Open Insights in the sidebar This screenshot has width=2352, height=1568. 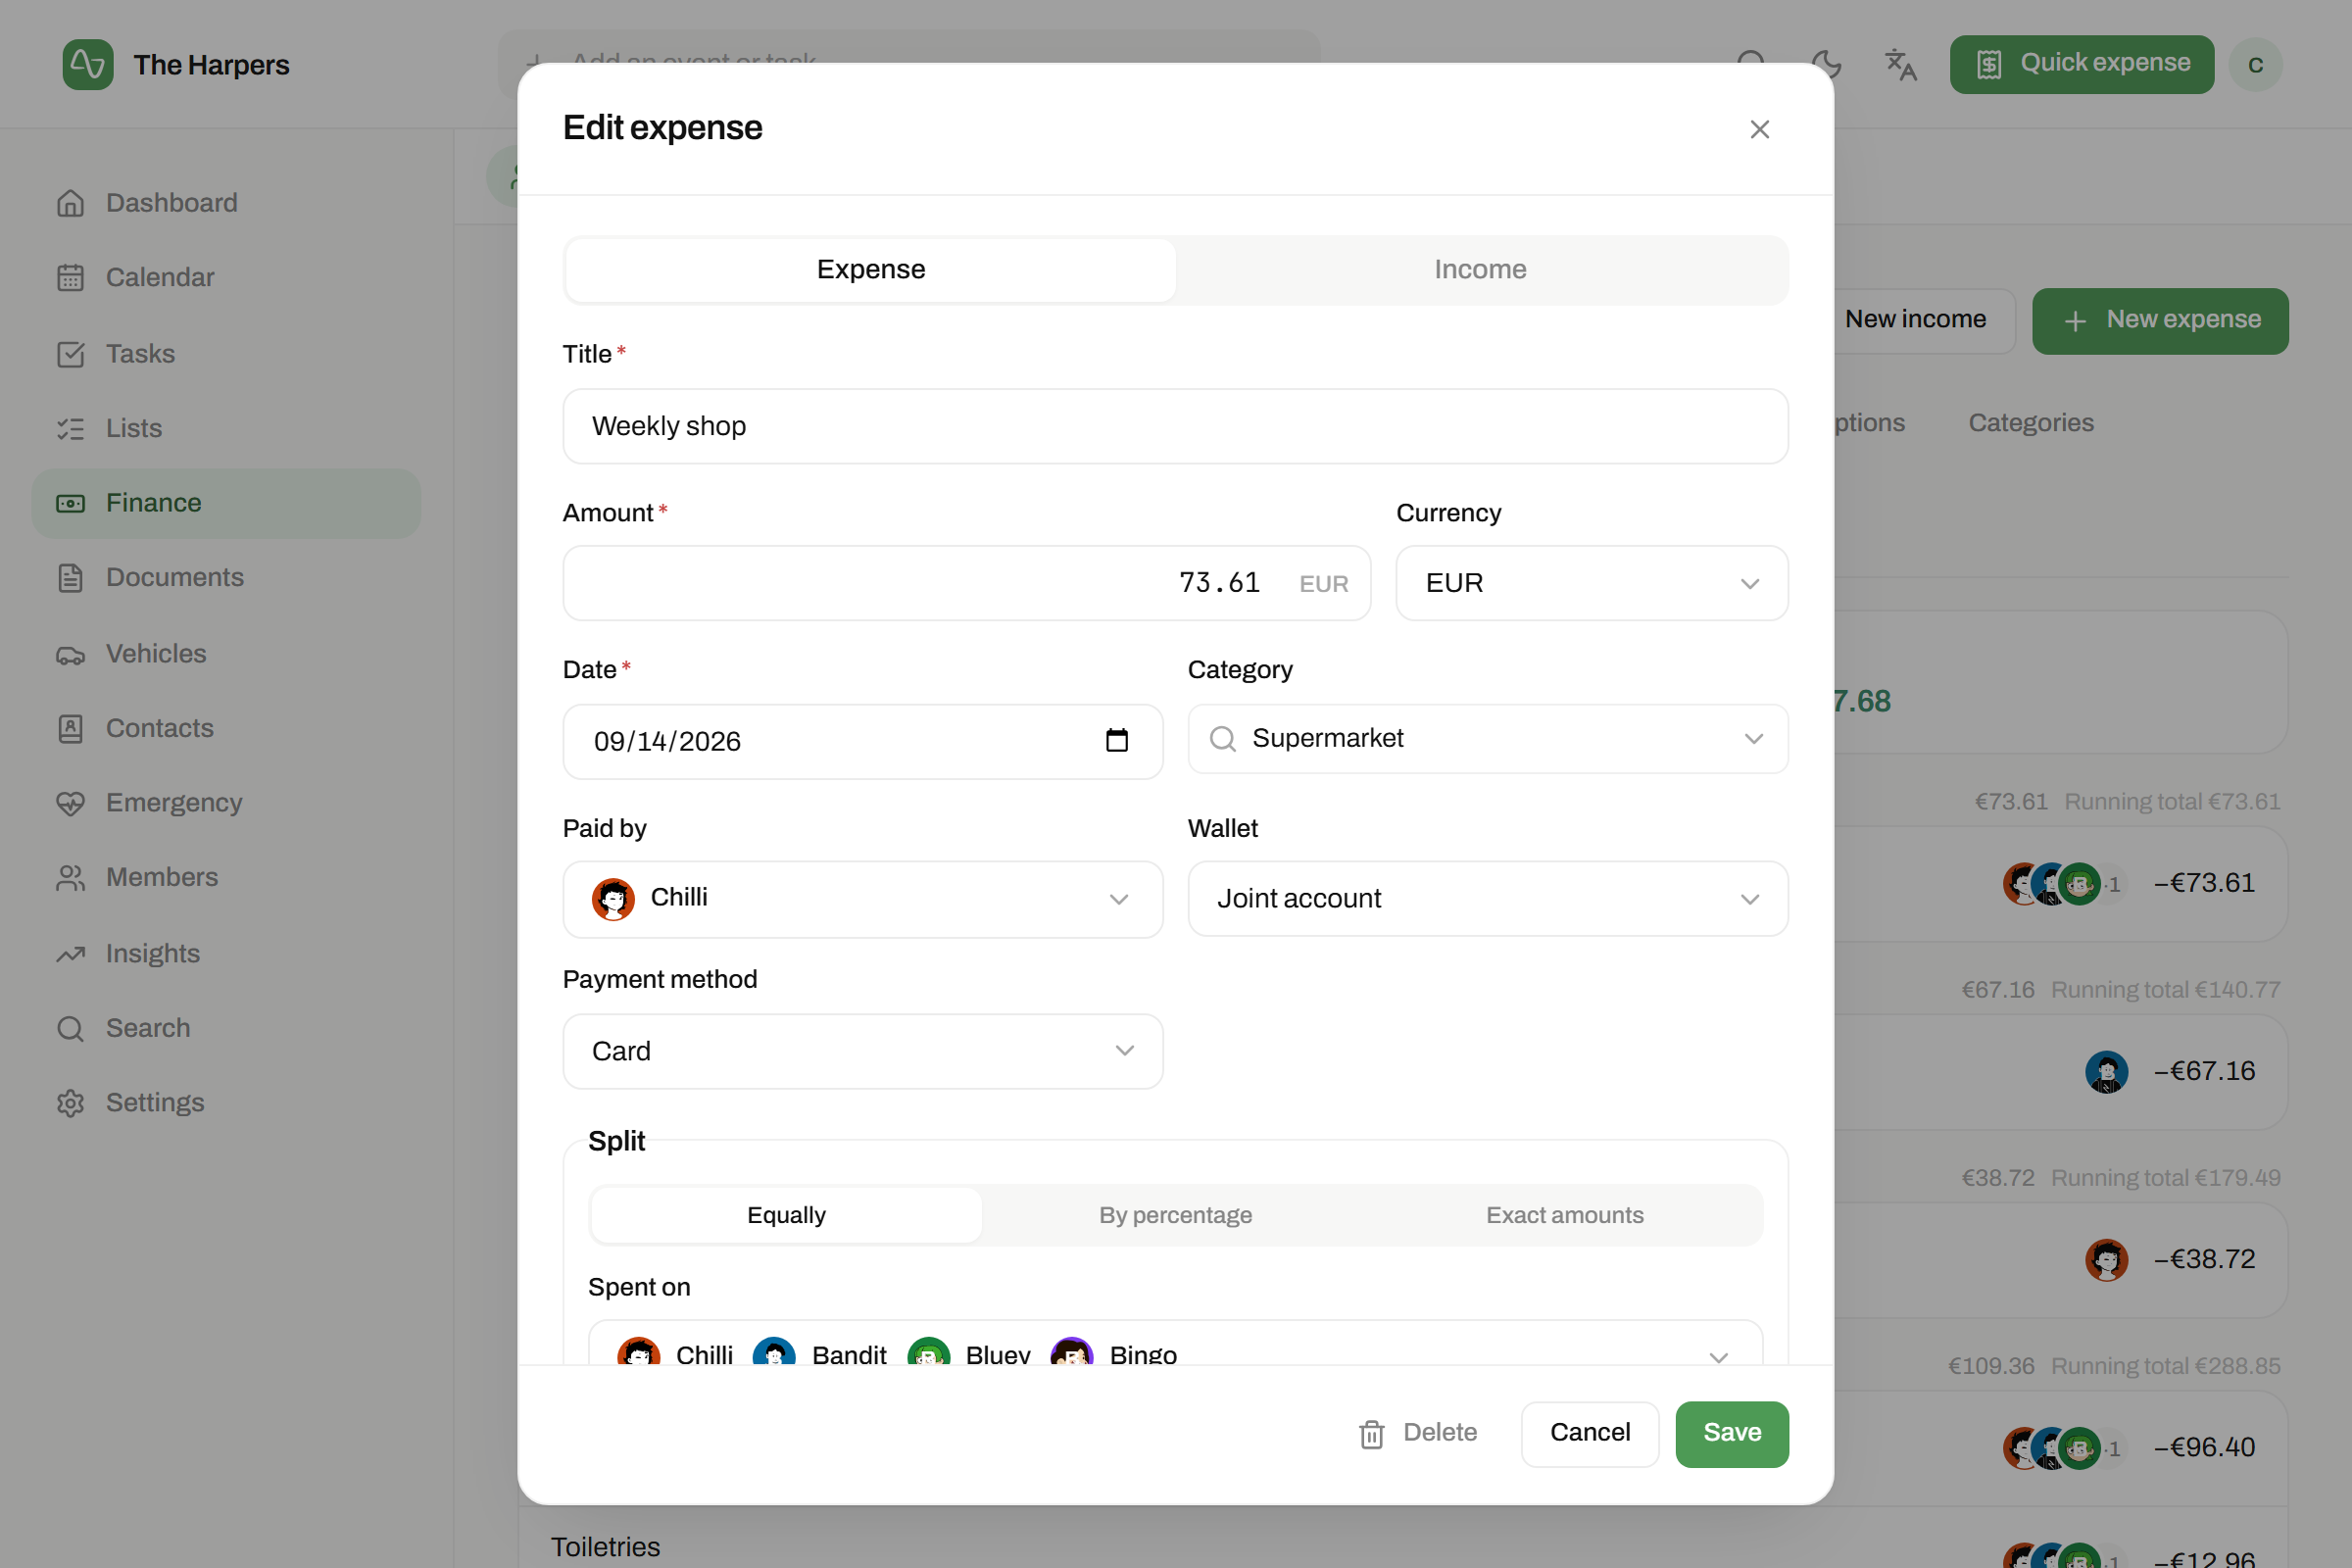coord(226,953)
